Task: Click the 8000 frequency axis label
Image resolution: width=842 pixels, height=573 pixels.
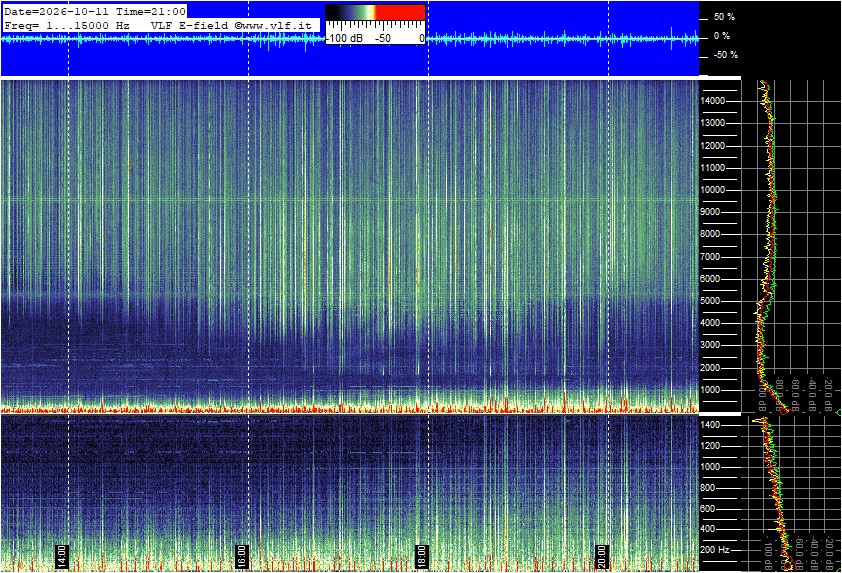Action: 710,234
